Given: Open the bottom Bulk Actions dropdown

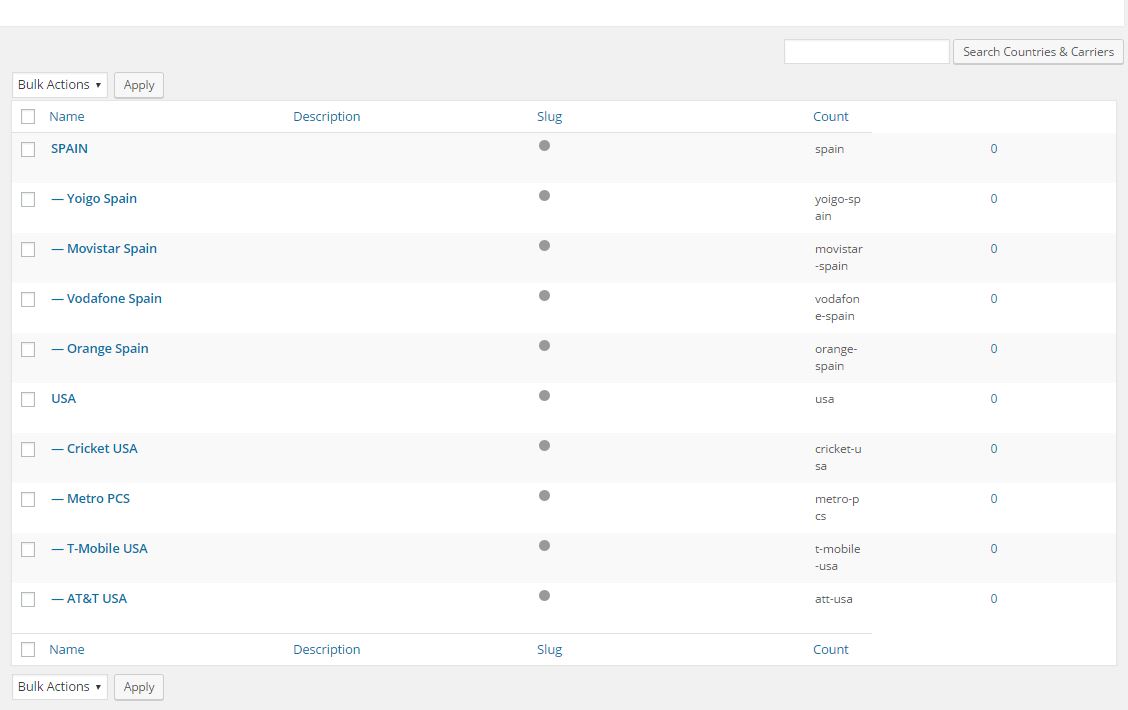Looking at the screenshot, I should 60,687.
